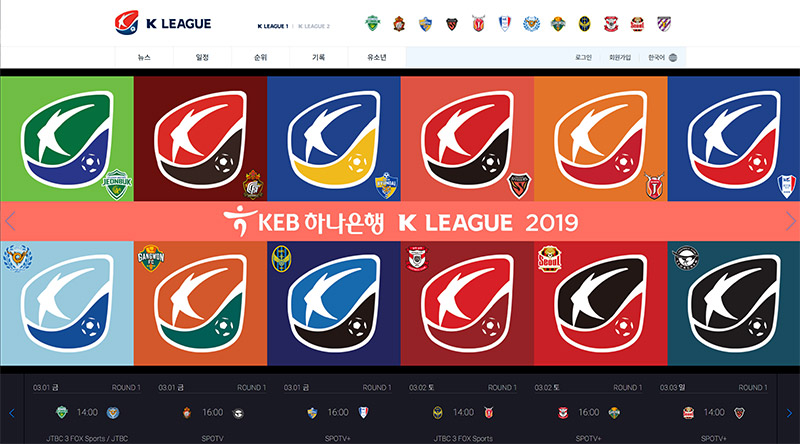This screenshot has height=444, width=800.
Task: Open the Incheon United crest in header
Action: coord(584,23)
